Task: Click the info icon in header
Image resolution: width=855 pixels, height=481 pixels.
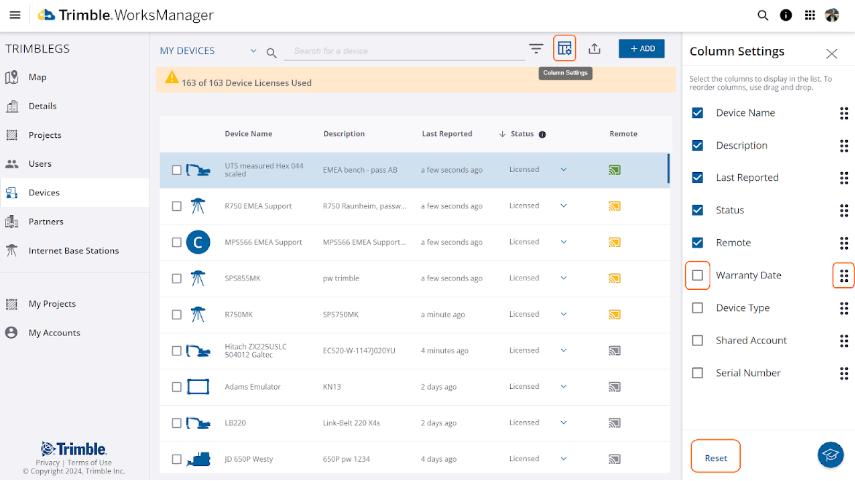Action: point(786,15)
